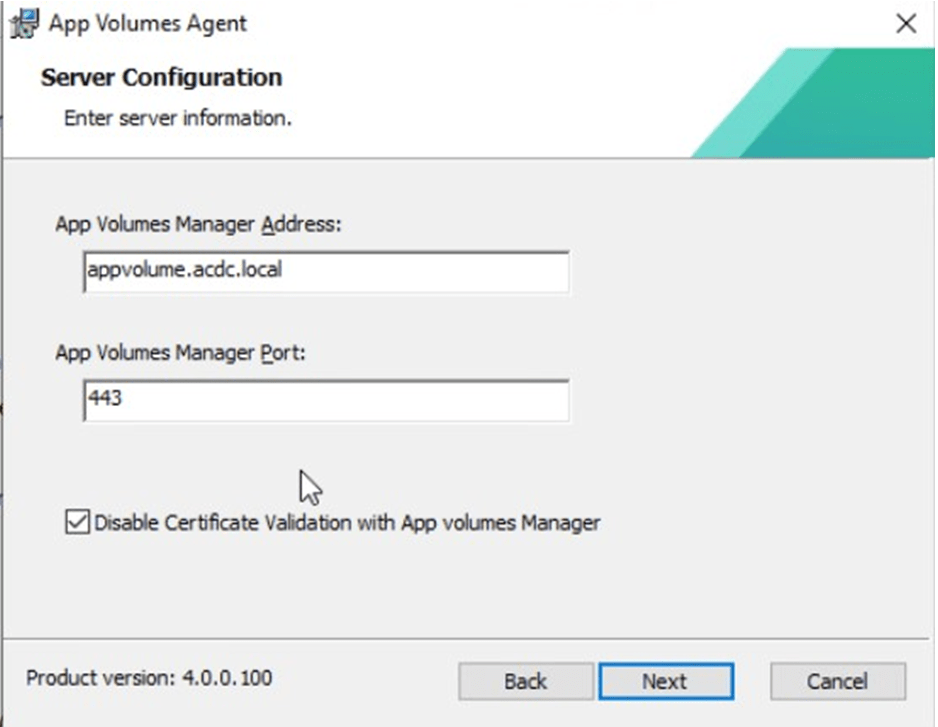Click the Server Configuration heading
The height and width of the screenshot is (727, 938).
click(x=161, y=78)
